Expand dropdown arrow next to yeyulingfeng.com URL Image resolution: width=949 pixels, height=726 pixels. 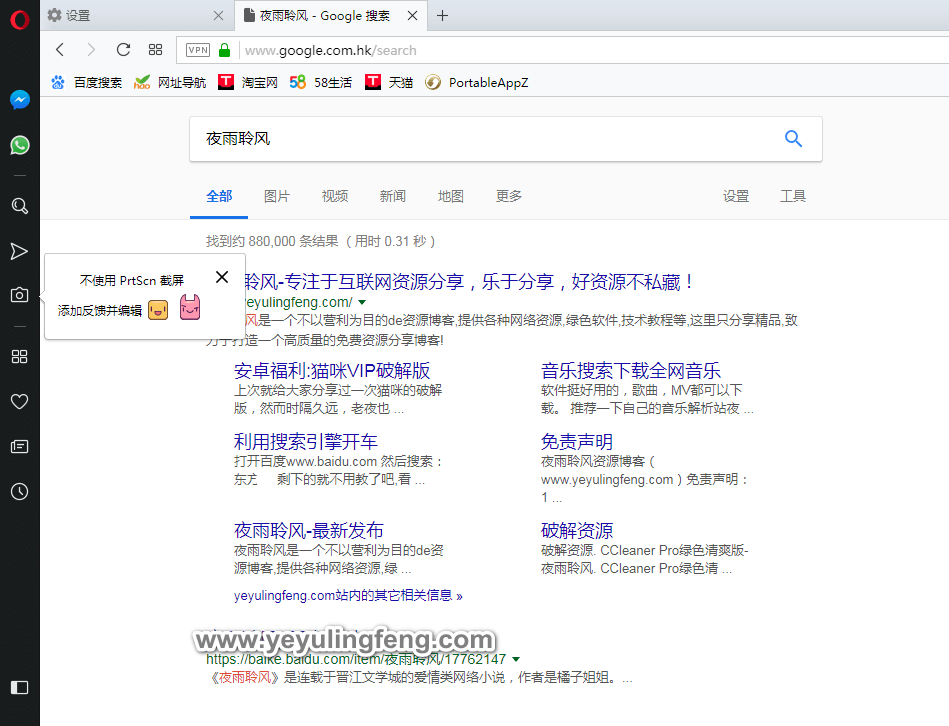[362, 302]
